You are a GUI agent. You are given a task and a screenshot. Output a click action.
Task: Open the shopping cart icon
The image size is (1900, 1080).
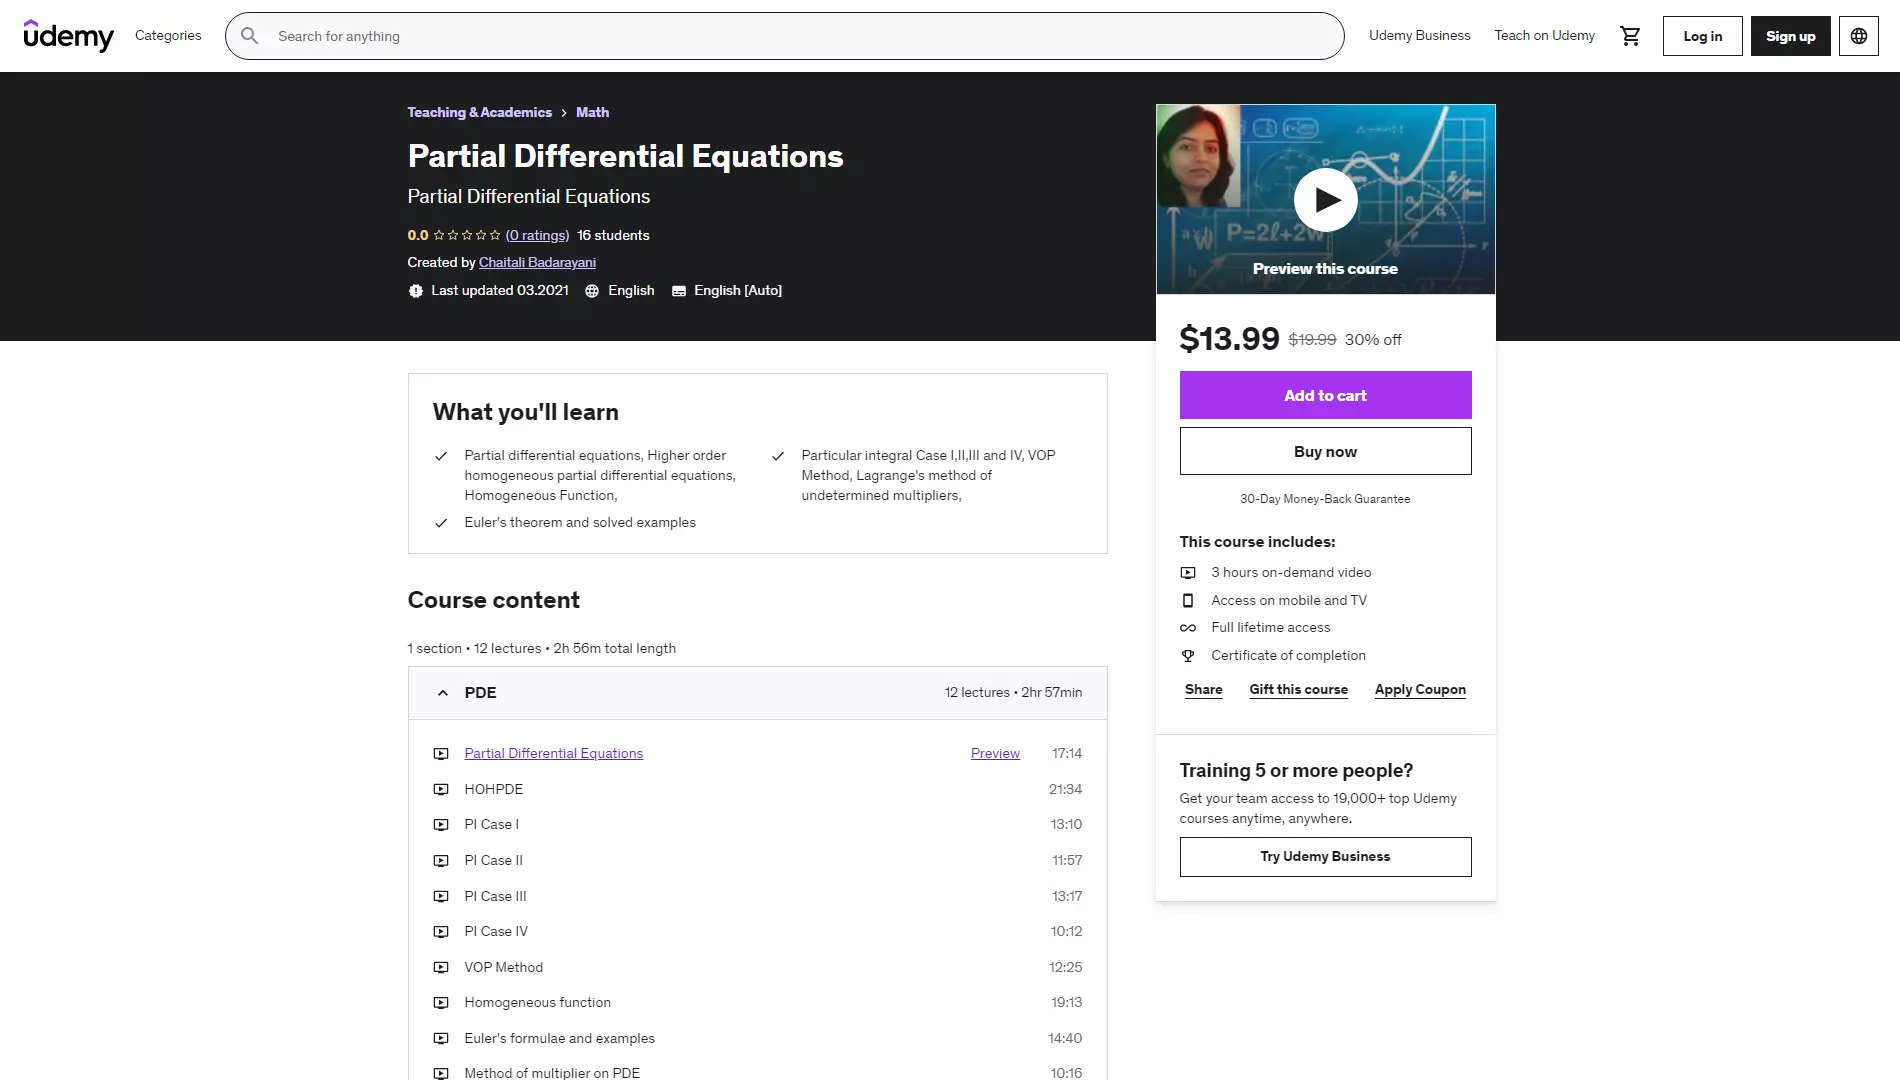(1630, 36)
